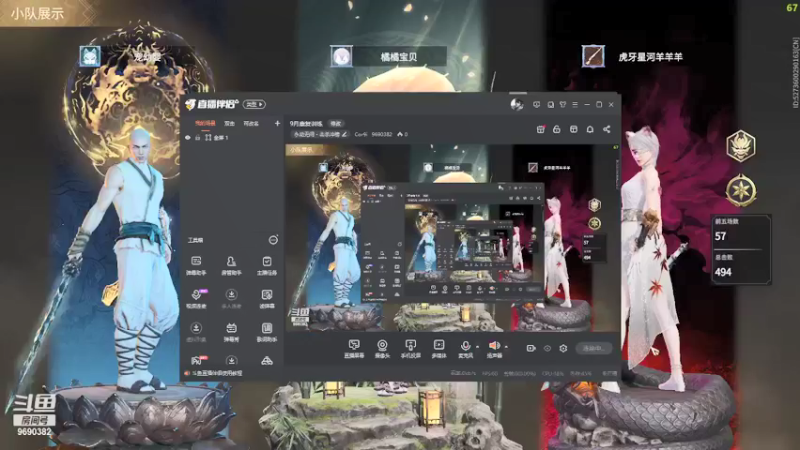
Task: Click the download icon in the toolbox's bottom row
Action: 231,361
